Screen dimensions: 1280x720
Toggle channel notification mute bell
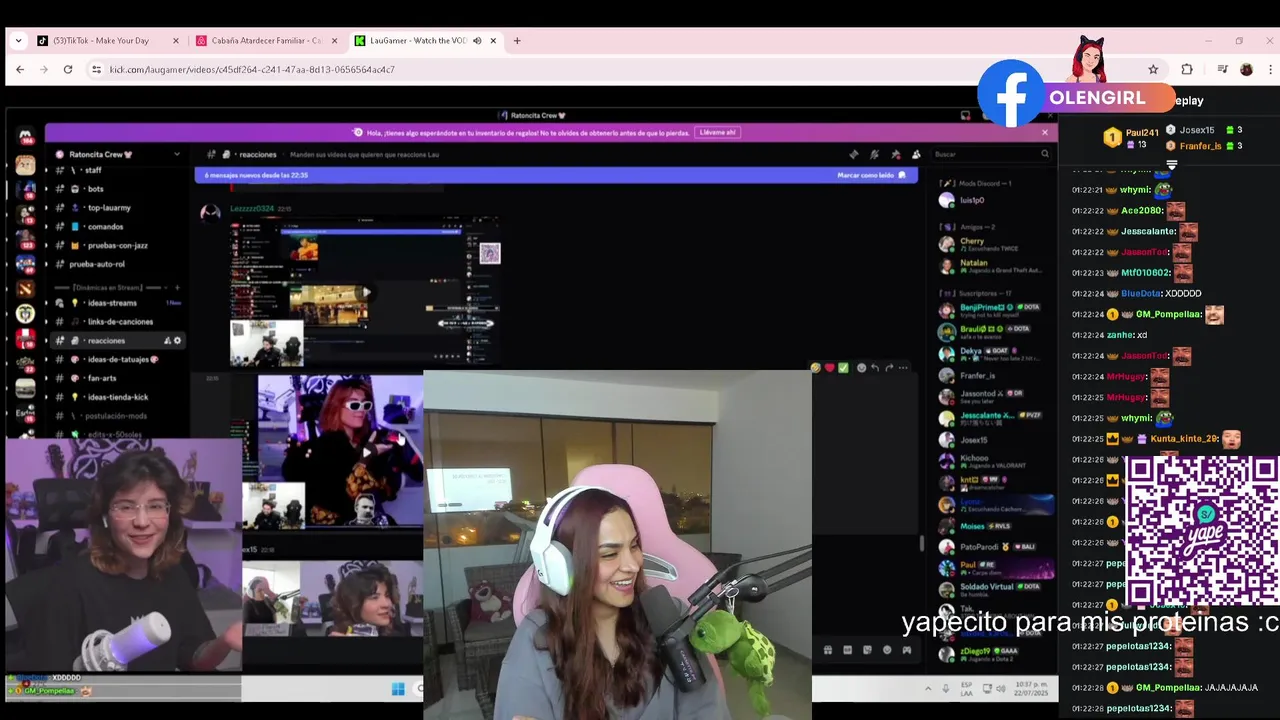(x=874, y=154)
